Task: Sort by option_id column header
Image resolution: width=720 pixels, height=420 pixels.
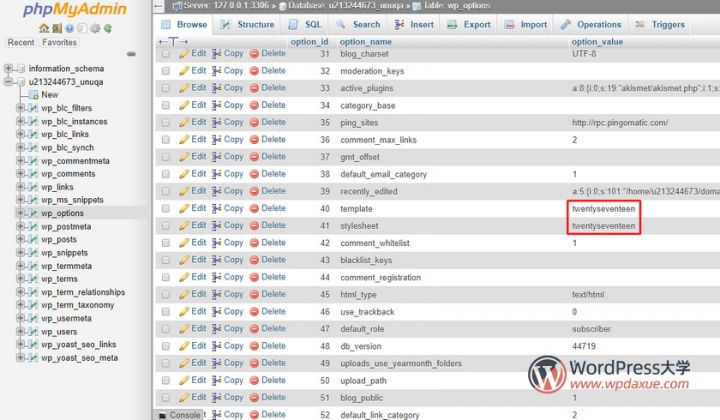Action: [309, 42]
